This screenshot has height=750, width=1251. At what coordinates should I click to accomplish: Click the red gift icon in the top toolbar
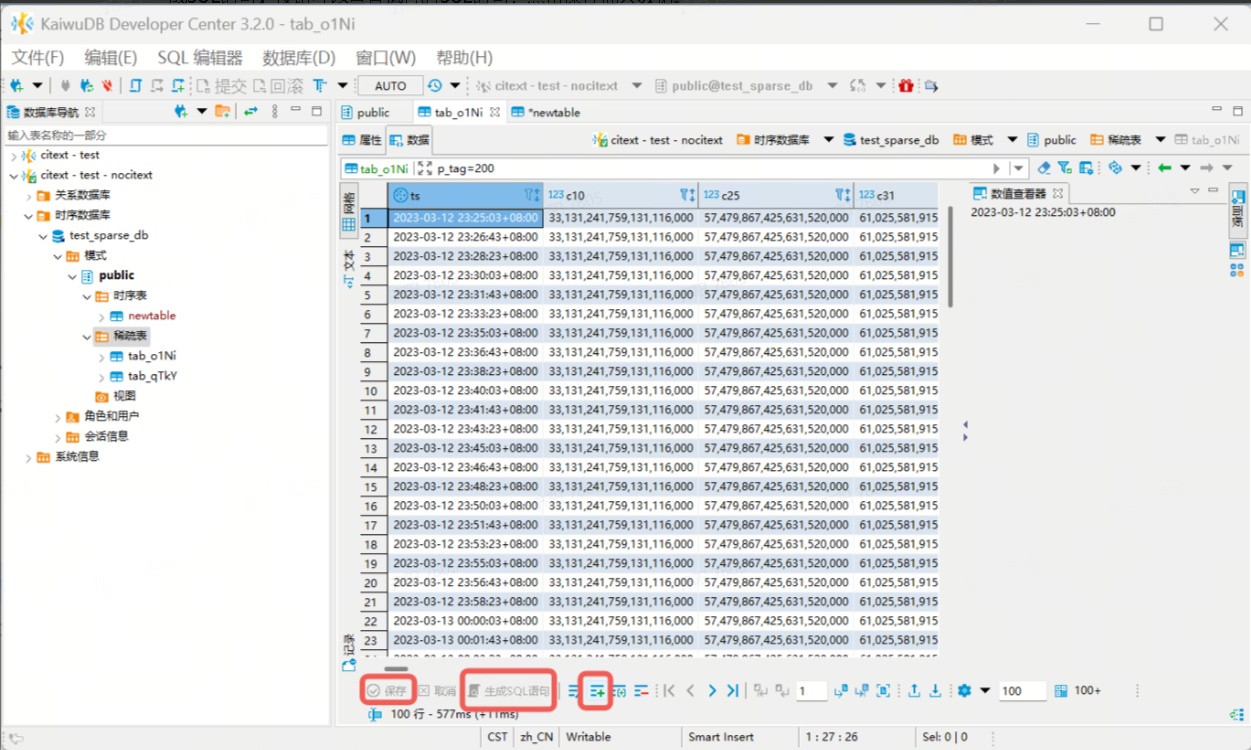(x=906, y=86)
